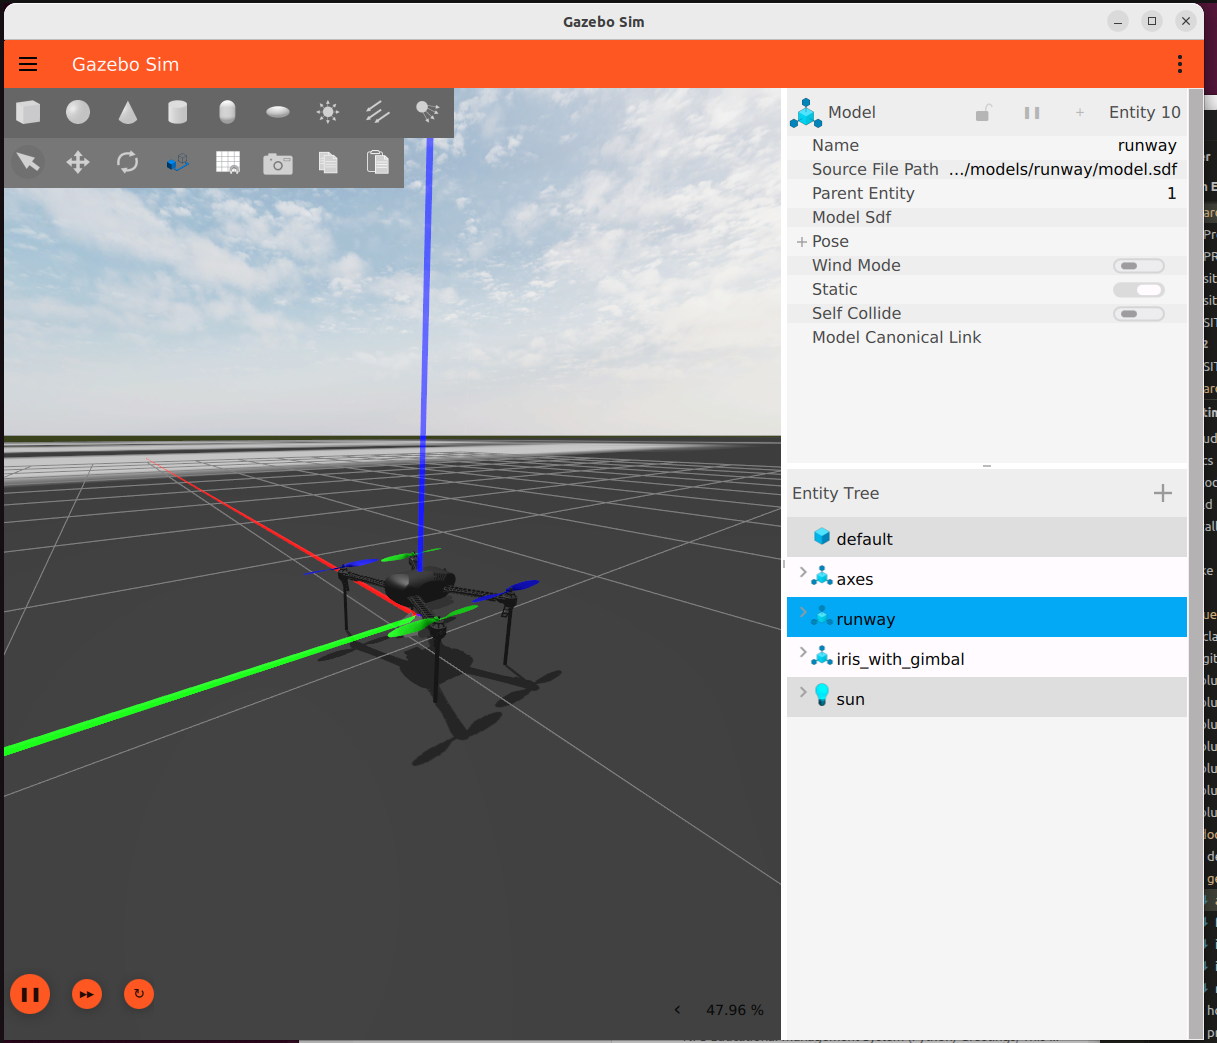Activate the select mode arrow tool
1217x1043 pixels.
coord(28,162)
